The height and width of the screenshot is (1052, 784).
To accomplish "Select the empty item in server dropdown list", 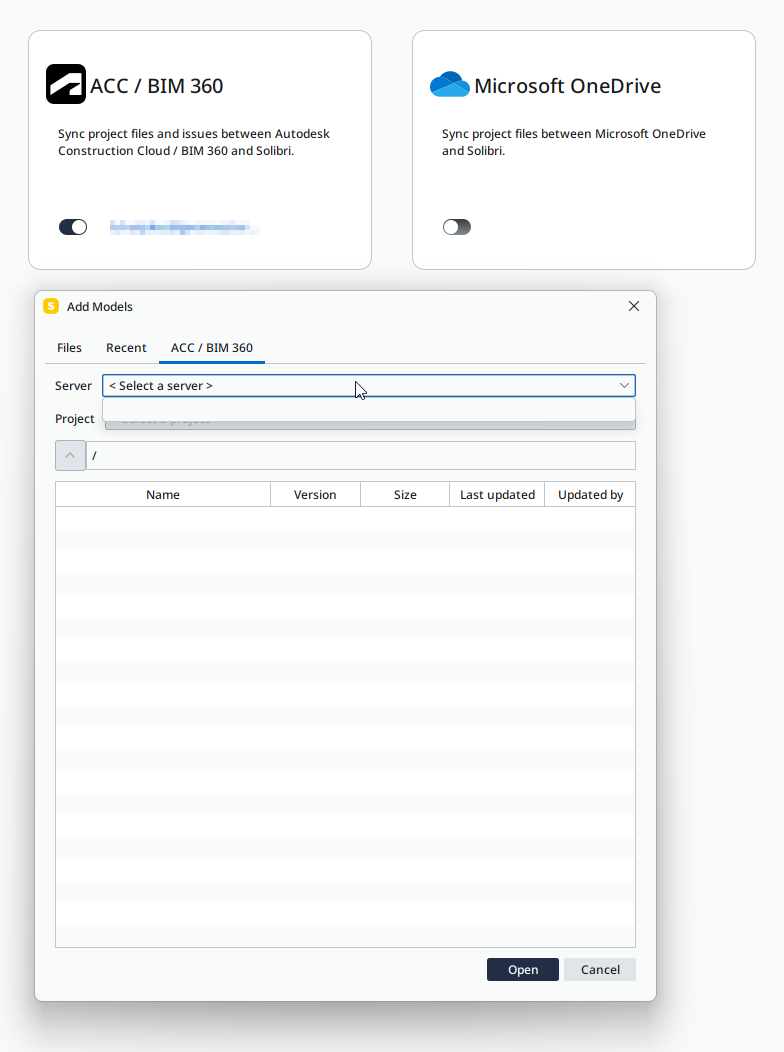I will (369, 409).
